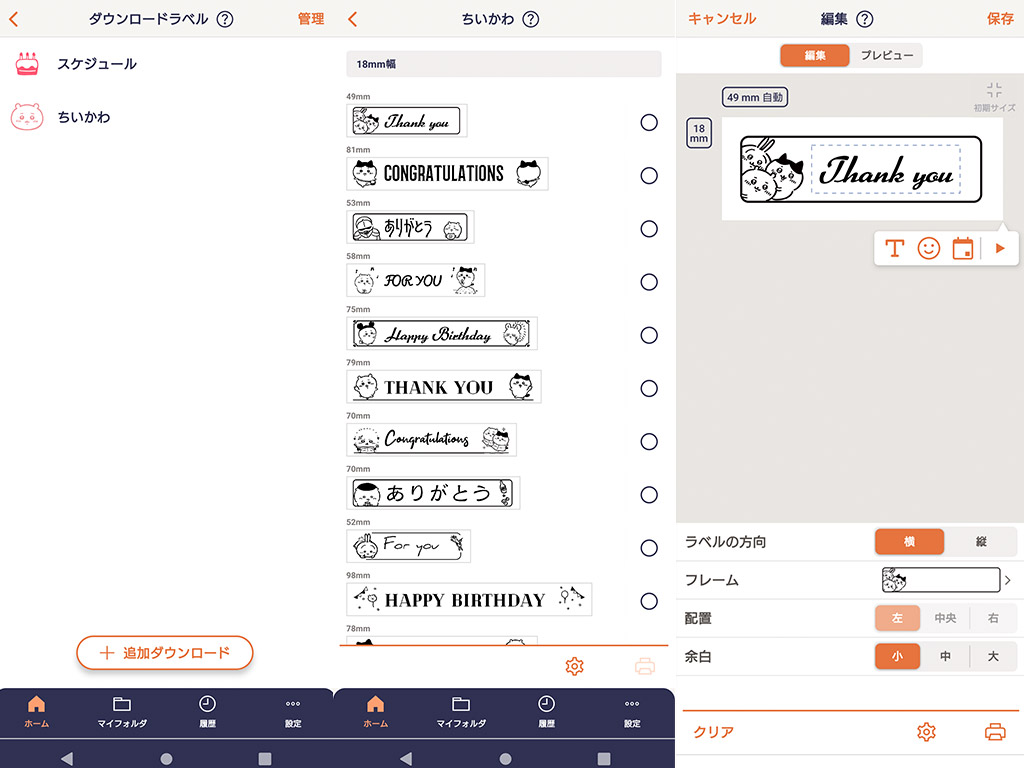This screenshot has height=768, width=1024.
Task: Open 履歴 clock tab in middle screen
Action: (546, 711)
